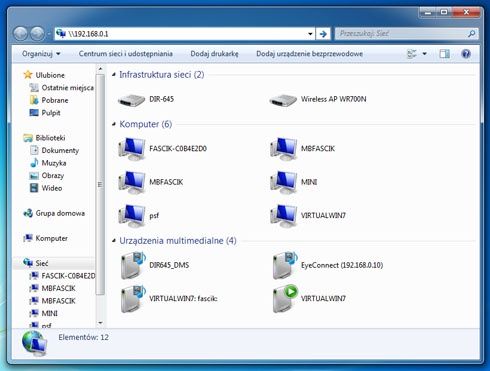The width and height of the screenshot is (490, 371).
Task: Open the address bar history dropdown
Action: (x=310, y=34)
